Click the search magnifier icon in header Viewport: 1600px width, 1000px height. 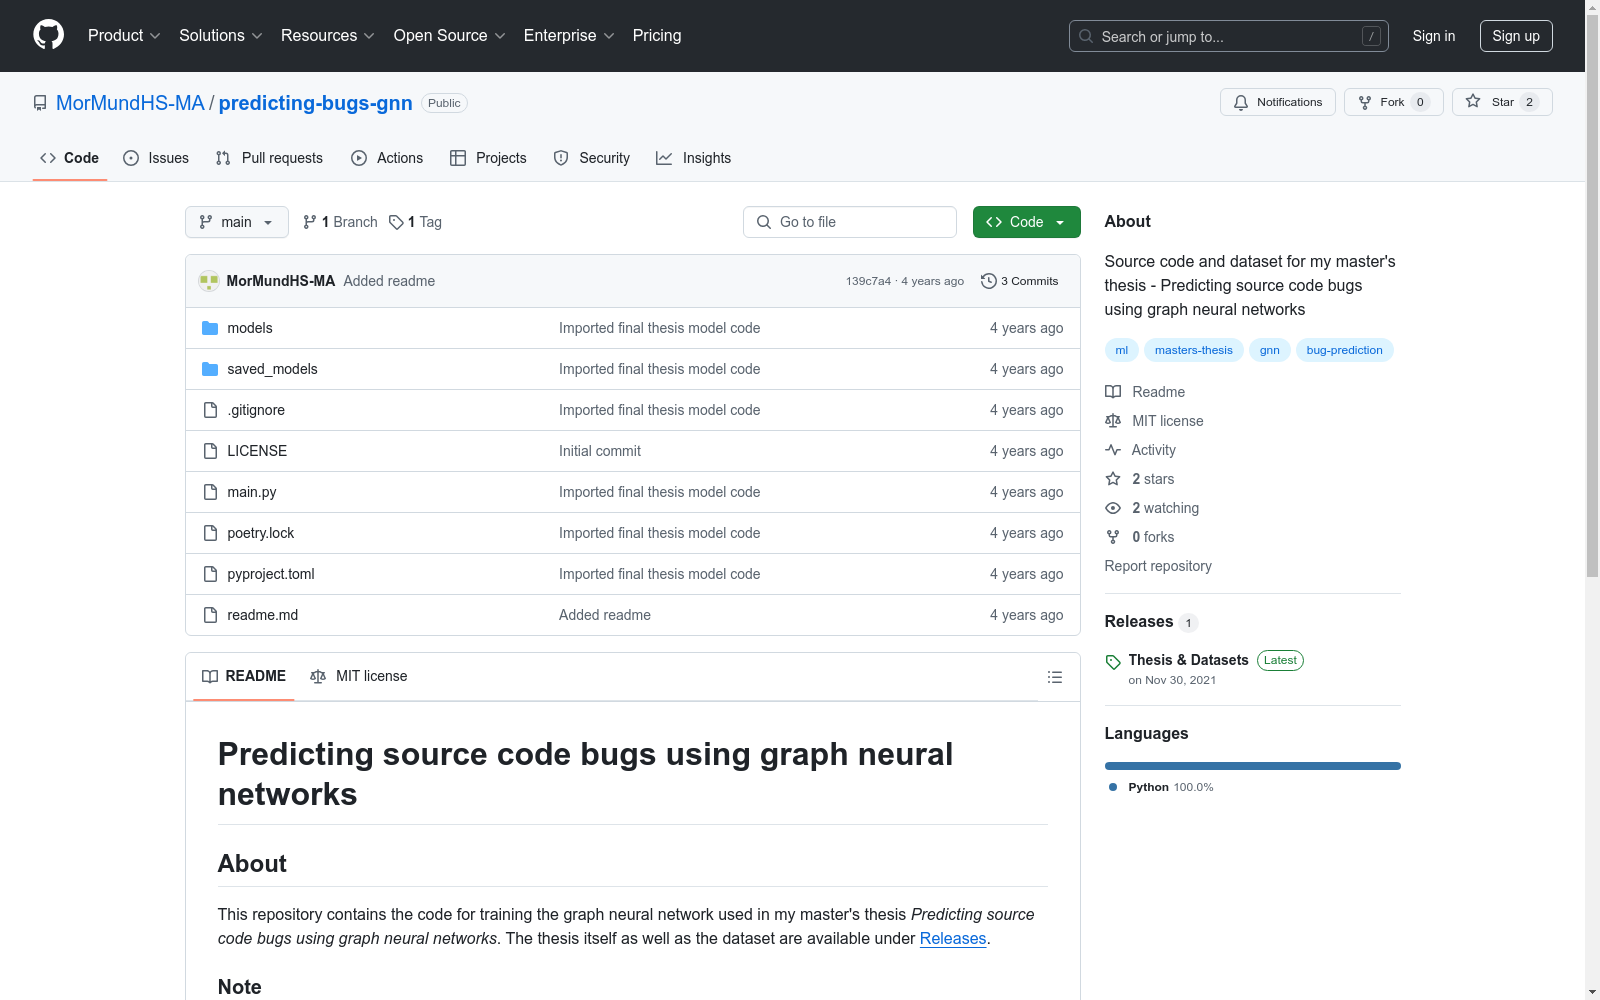(x=1086, y=36)
